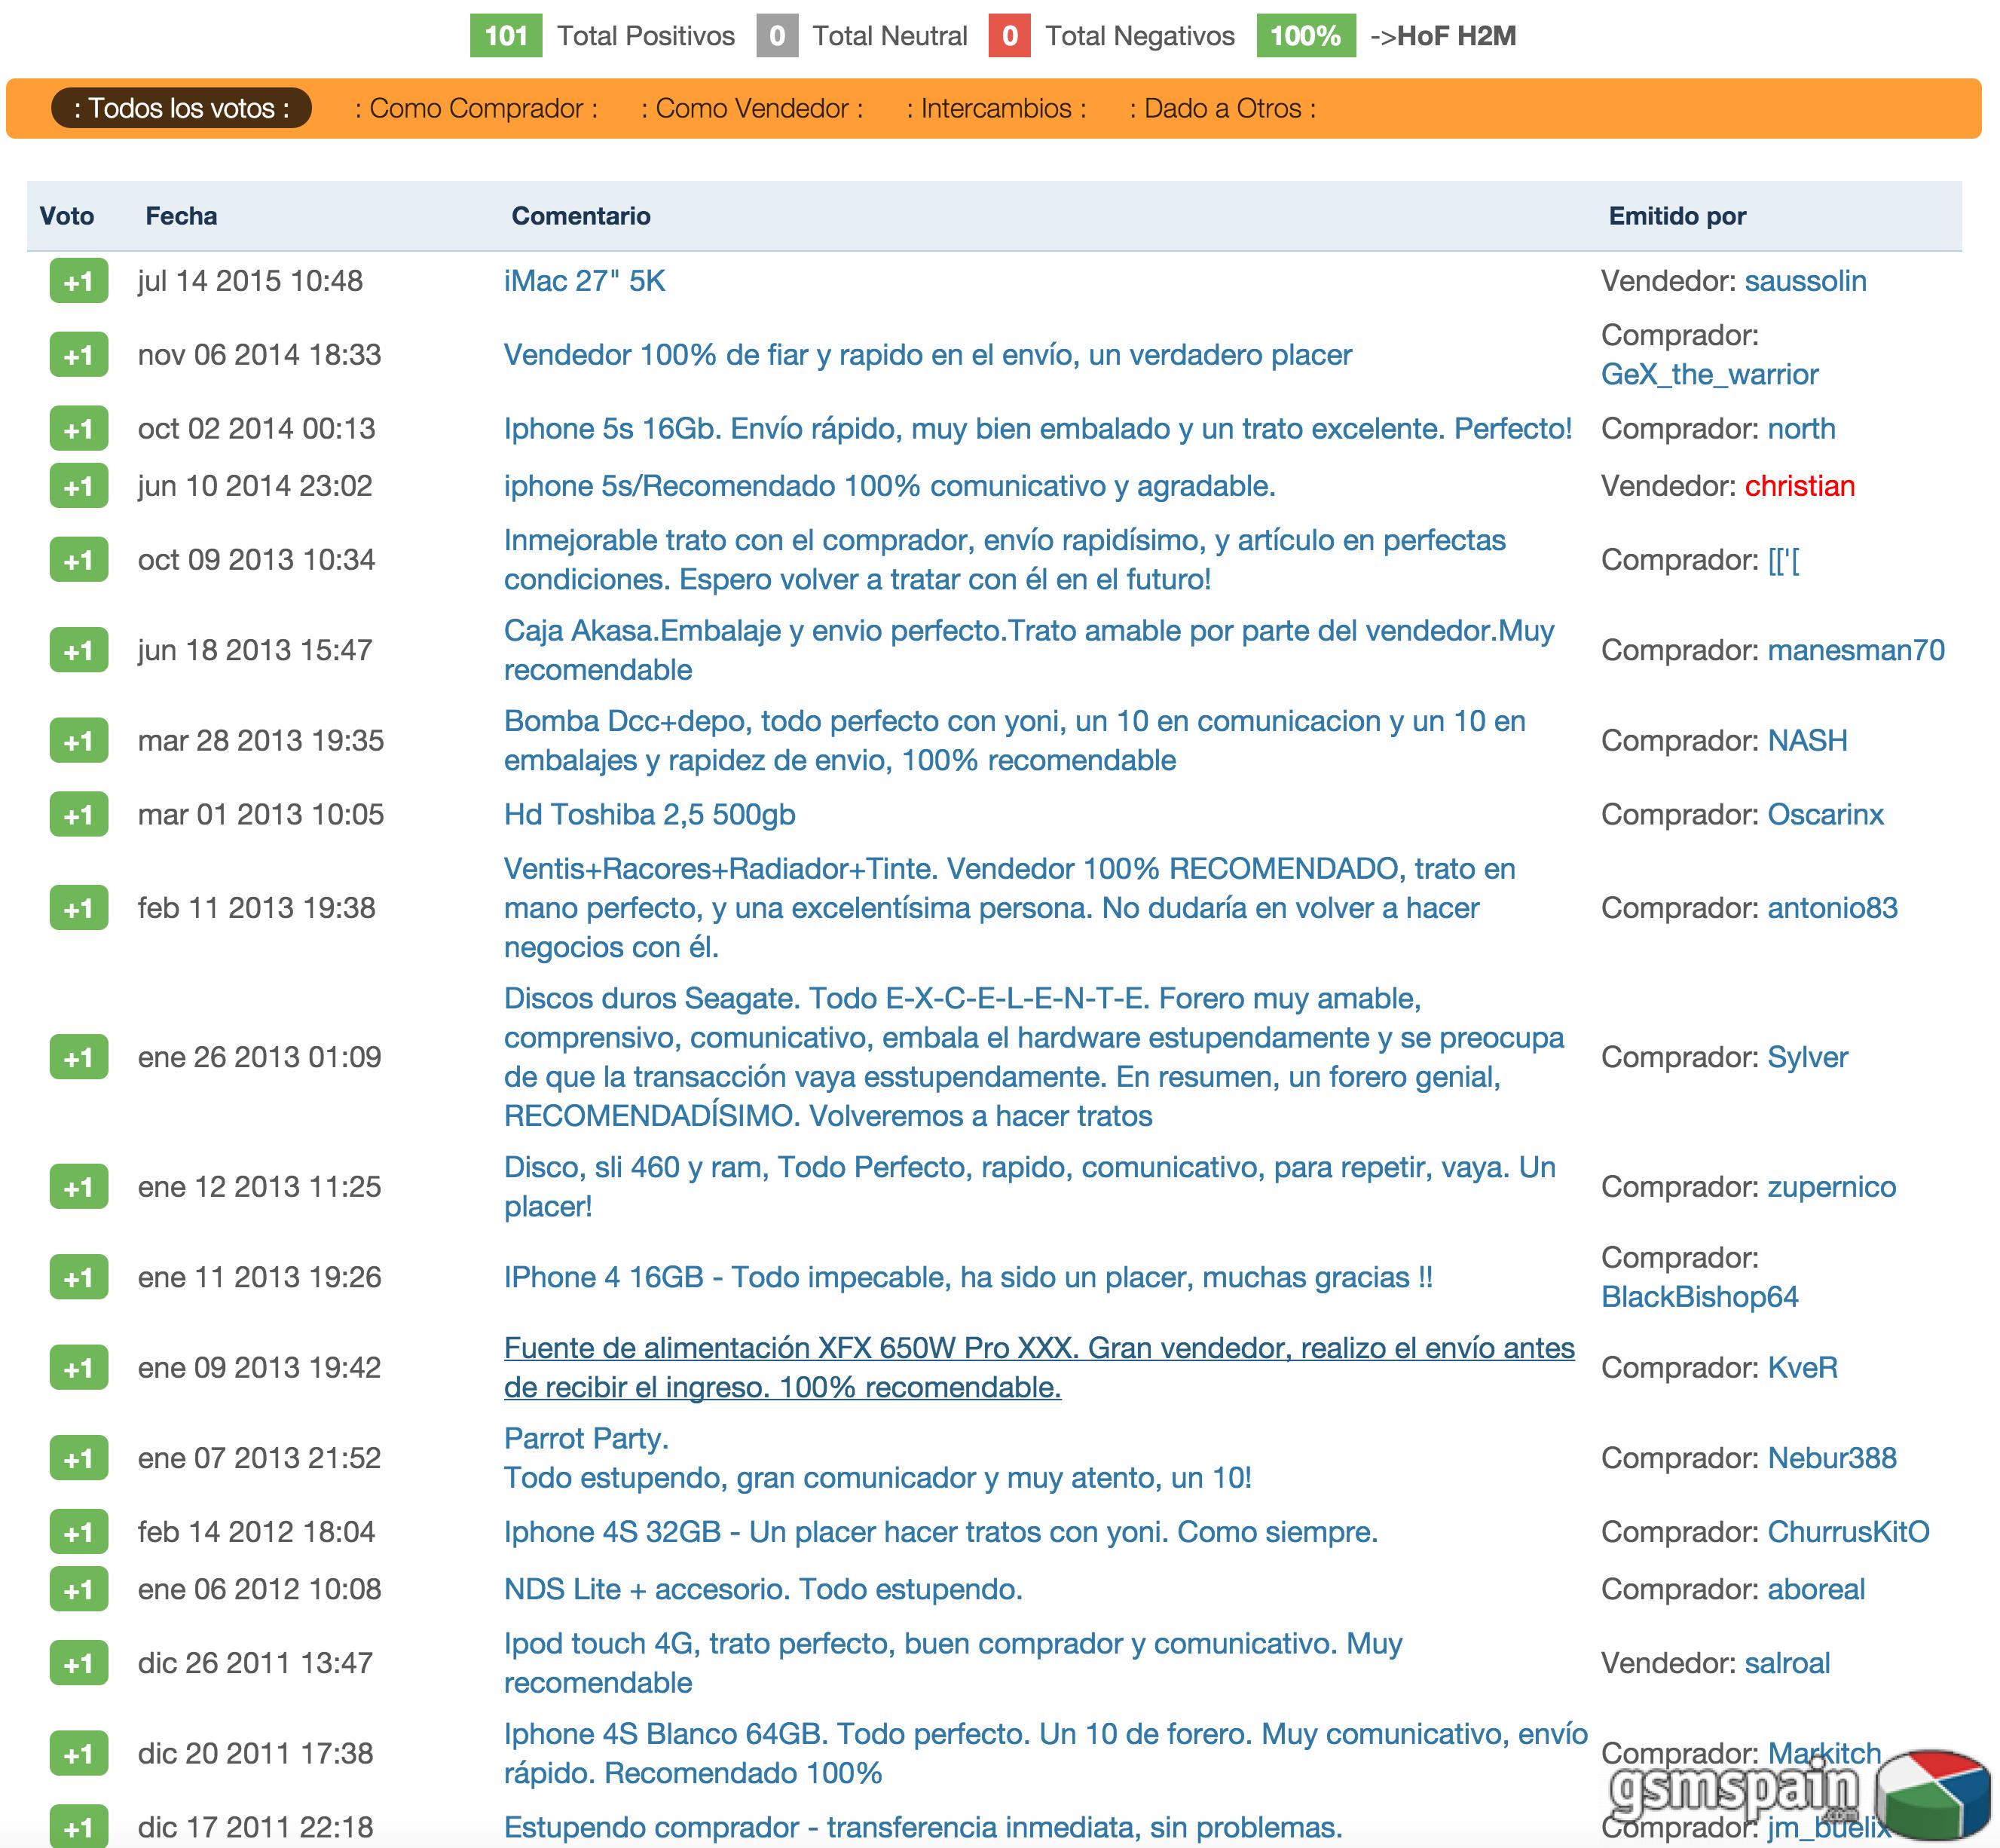Open the 'Iphone 4S 32GB' comment link
2000x1848 pixels.
pyautogui.click(x=941, y=1532)
